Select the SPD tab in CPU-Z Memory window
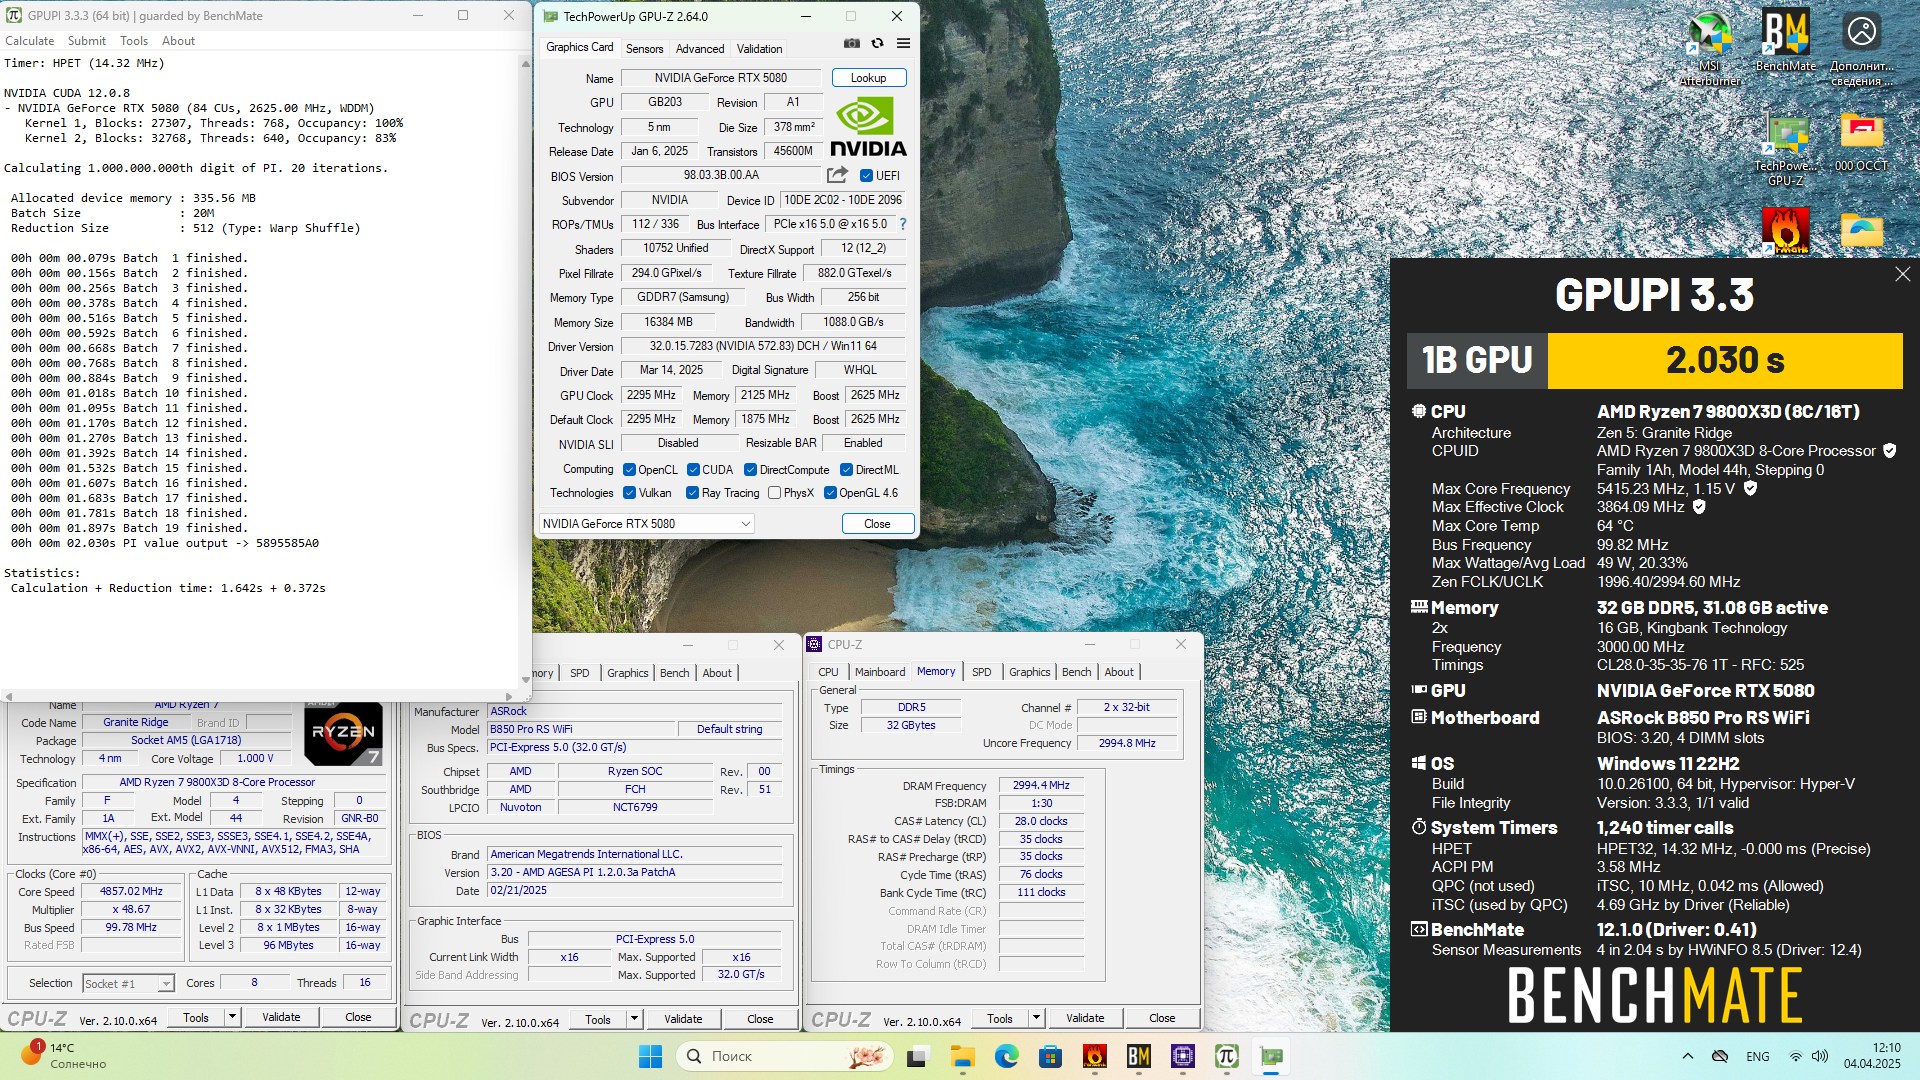 click(982, 672)
